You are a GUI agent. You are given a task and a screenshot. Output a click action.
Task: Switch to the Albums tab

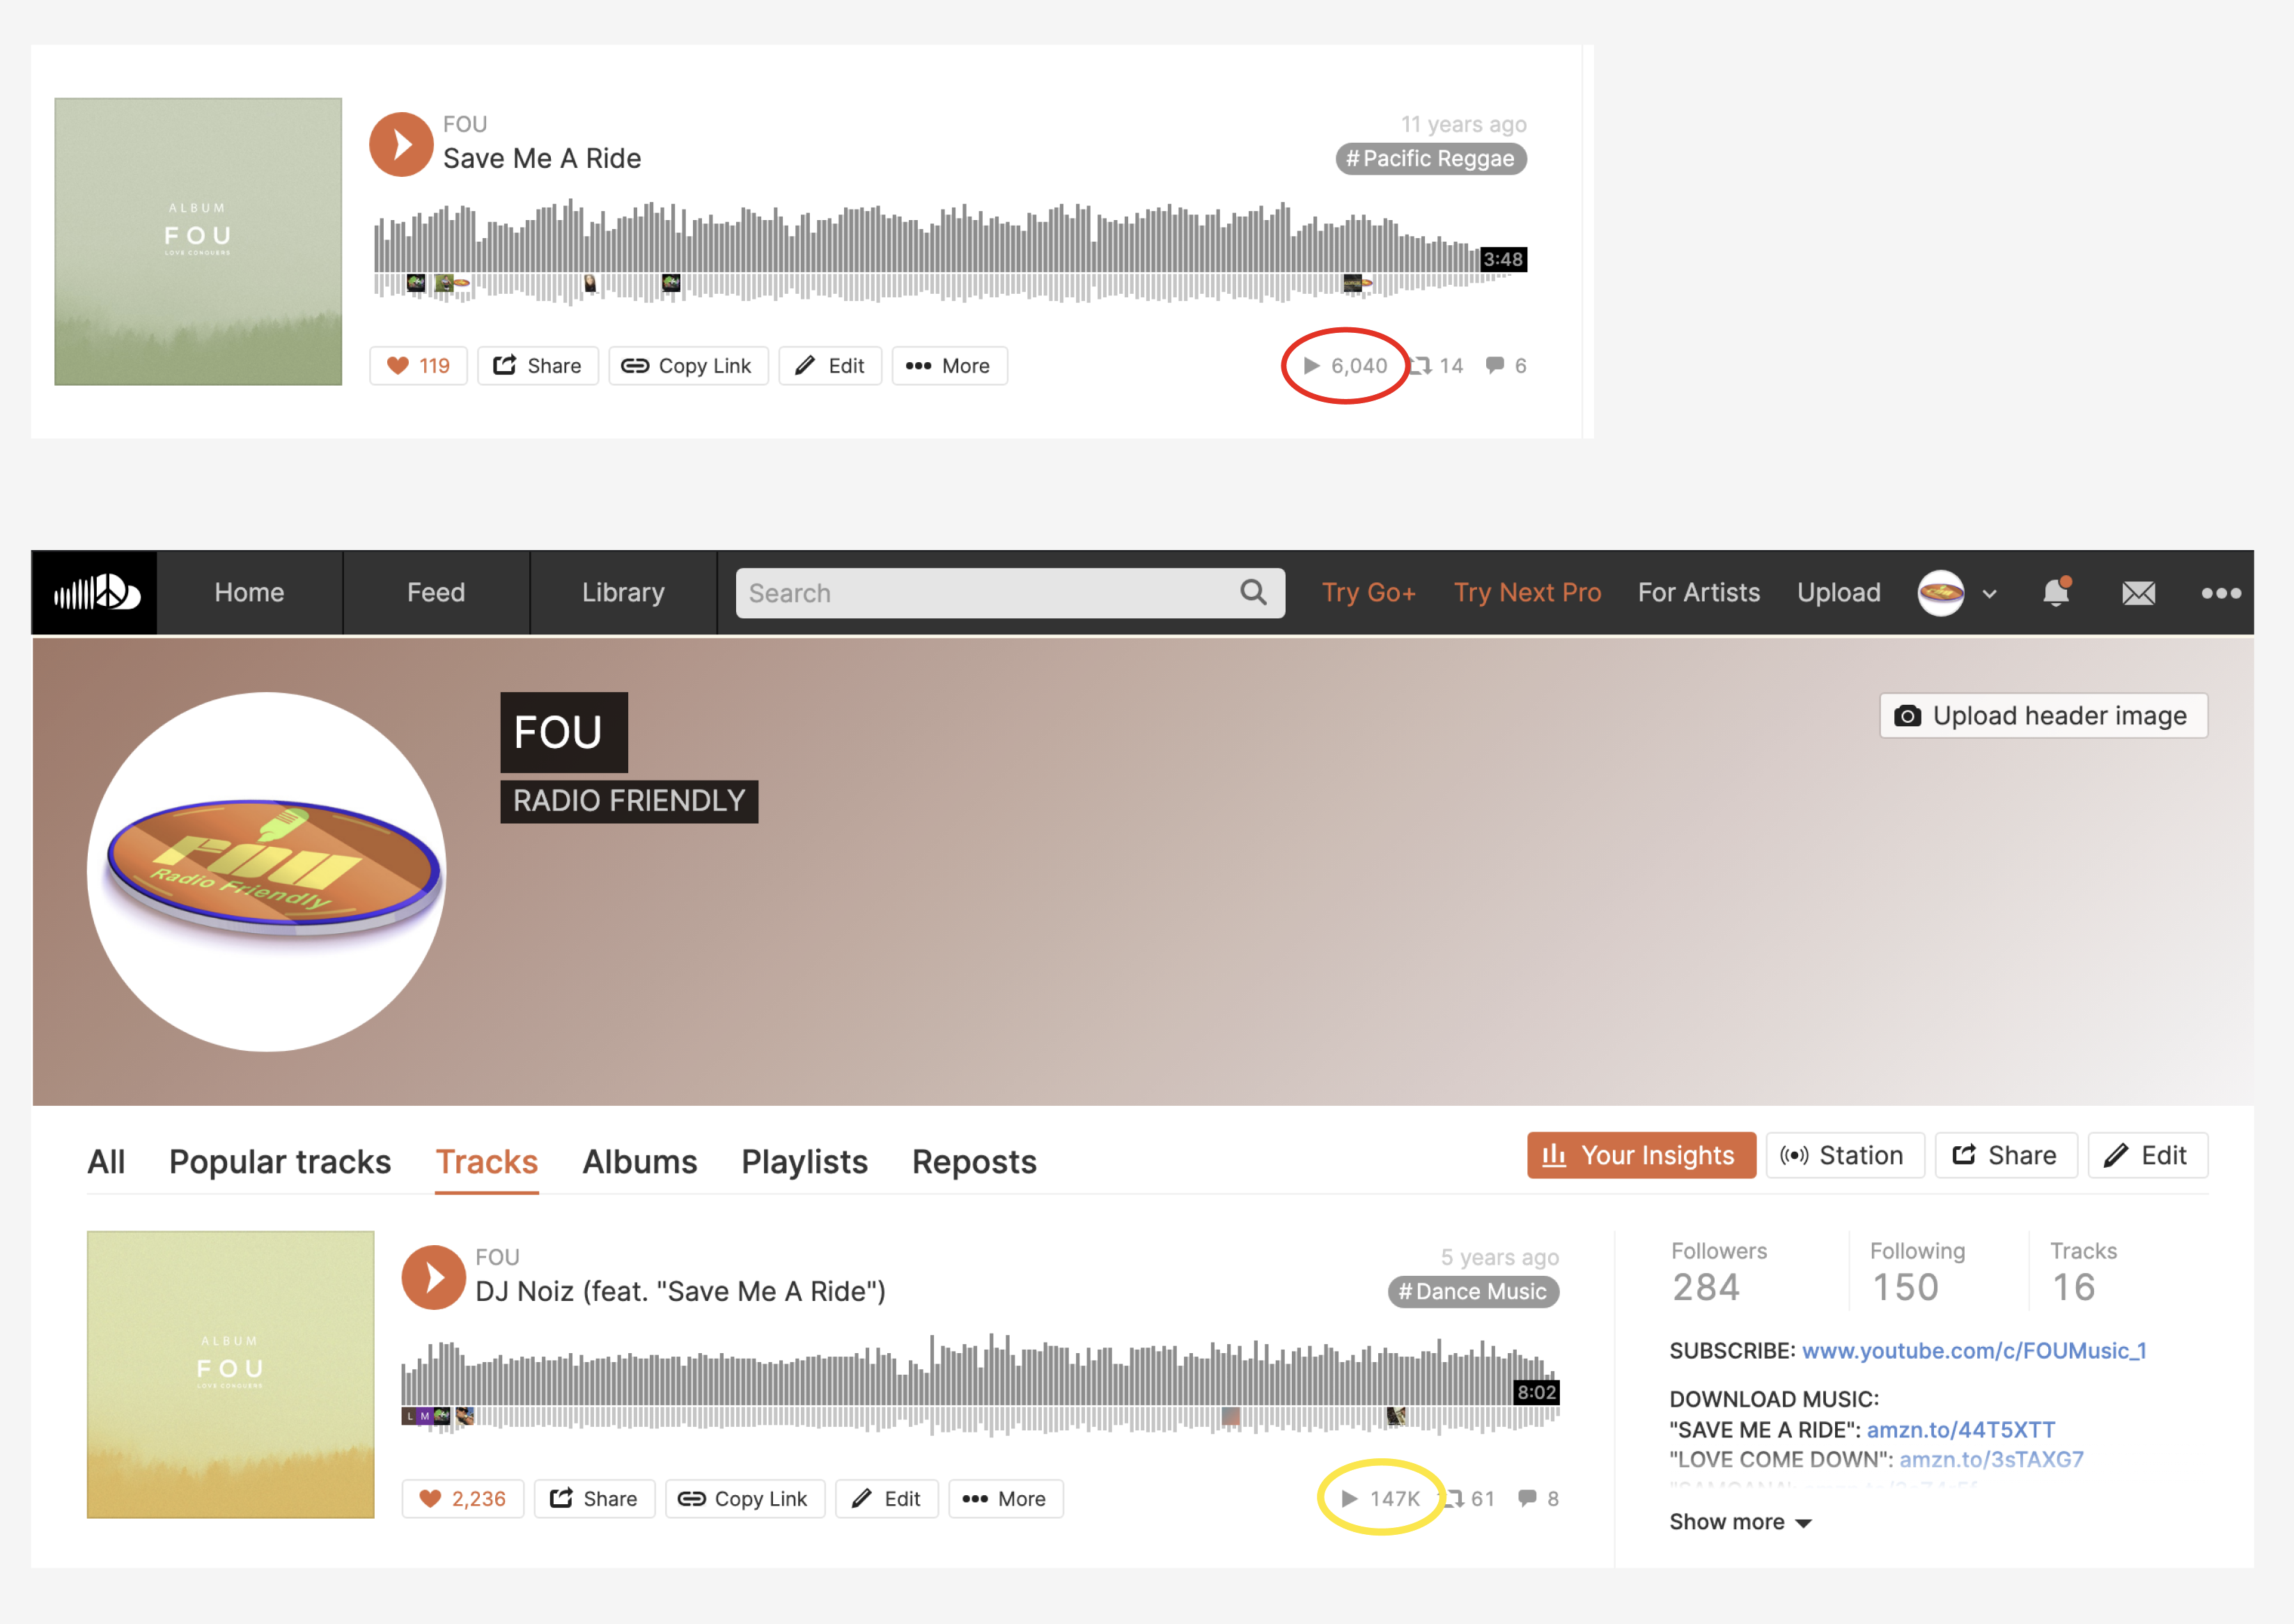pos(640,1162)
